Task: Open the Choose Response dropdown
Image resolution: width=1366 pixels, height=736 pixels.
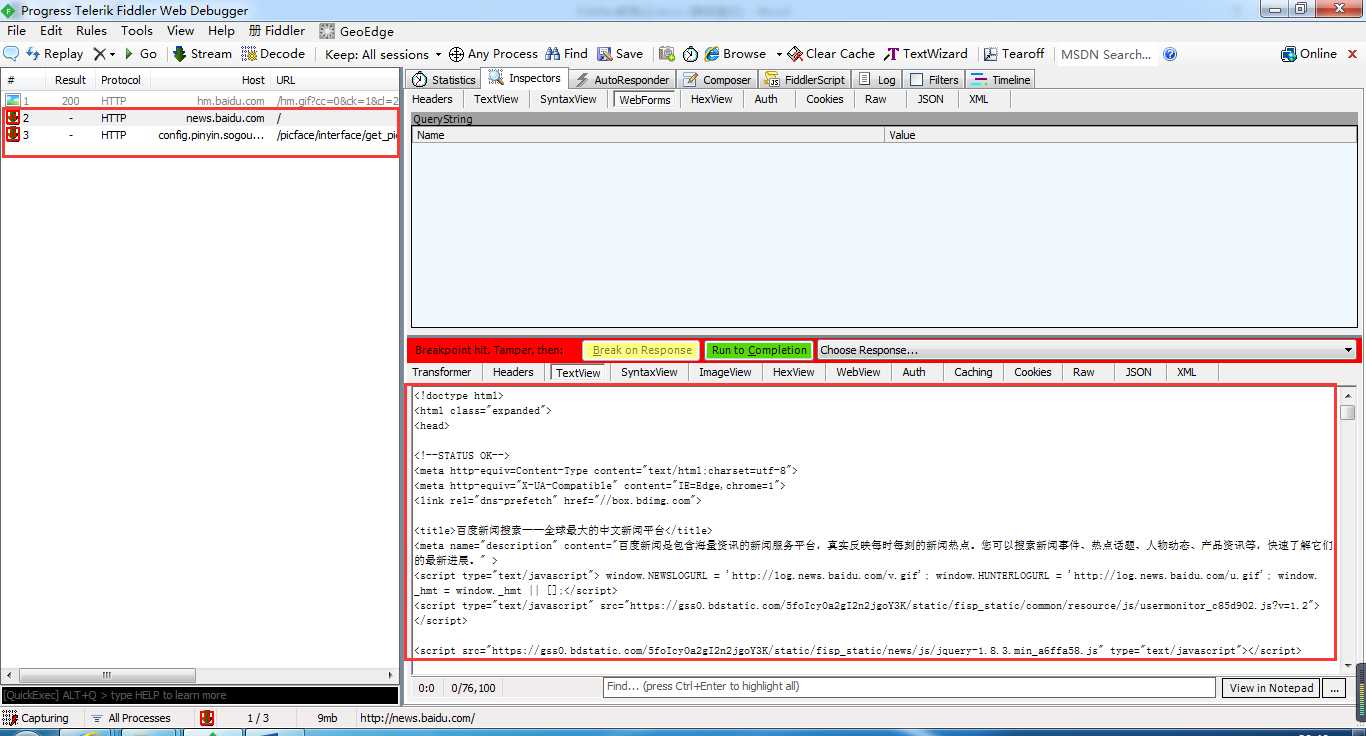Action: (x=1087, y=350)
